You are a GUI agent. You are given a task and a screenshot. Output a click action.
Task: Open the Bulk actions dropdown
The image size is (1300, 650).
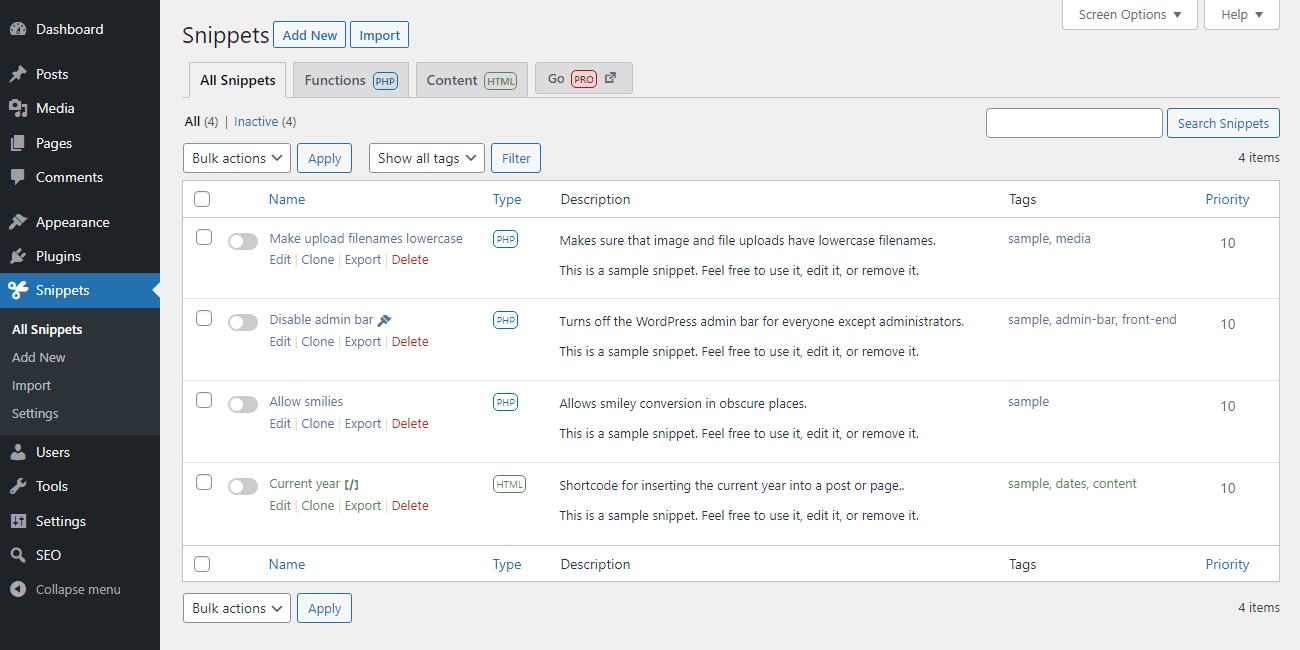[236, 157]
